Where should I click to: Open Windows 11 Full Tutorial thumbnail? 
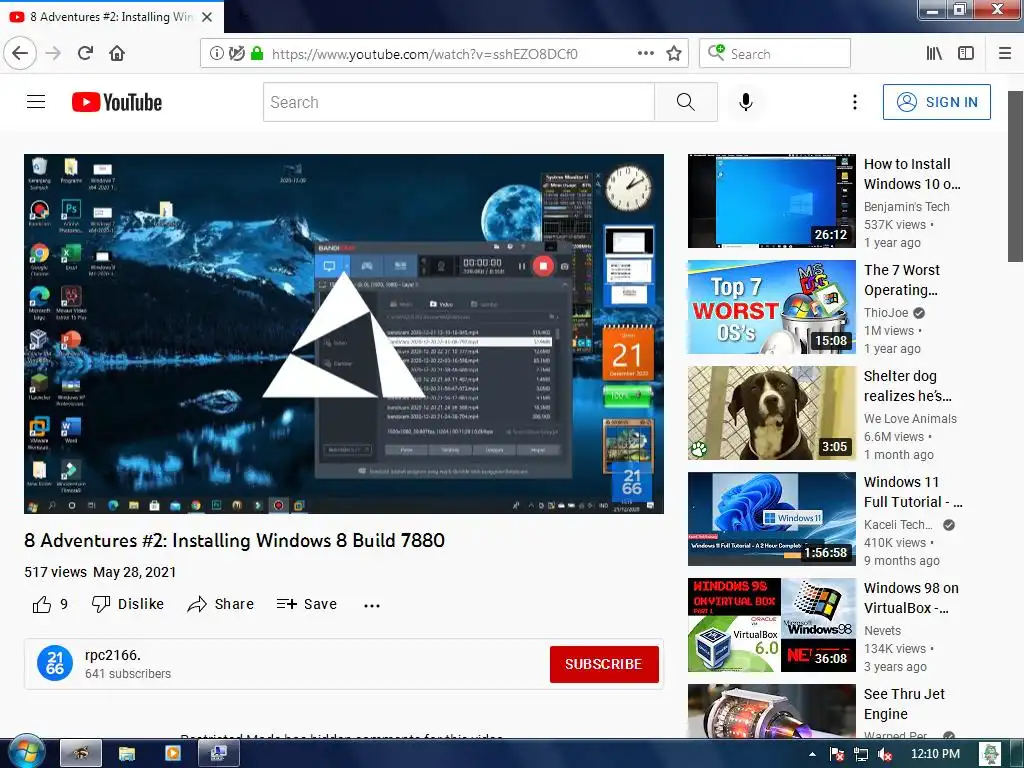click(771, 519)
